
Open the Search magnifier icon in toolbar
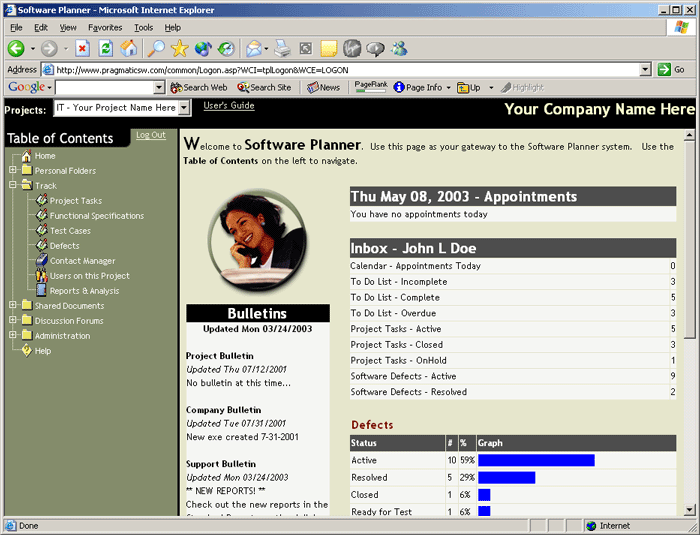156,48
